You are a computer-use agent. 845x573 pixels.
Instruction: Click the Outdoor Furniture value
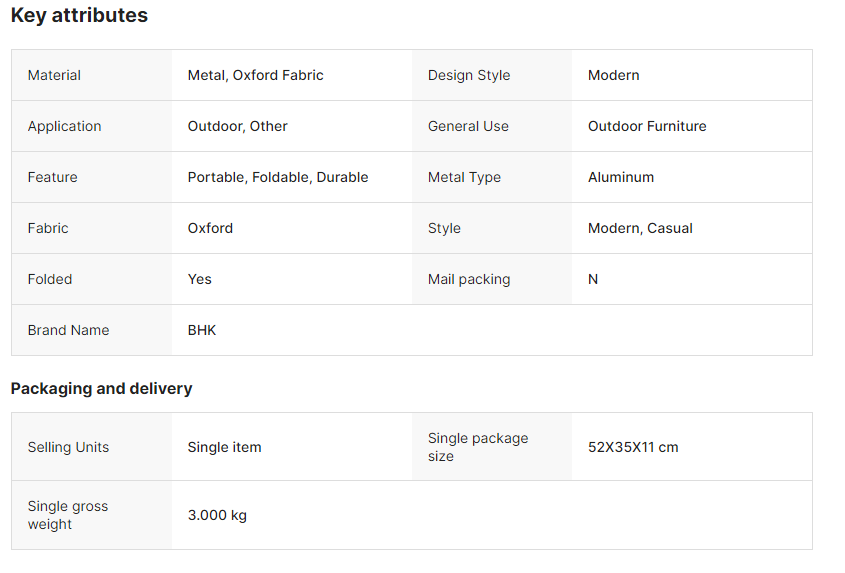(646, 126)
